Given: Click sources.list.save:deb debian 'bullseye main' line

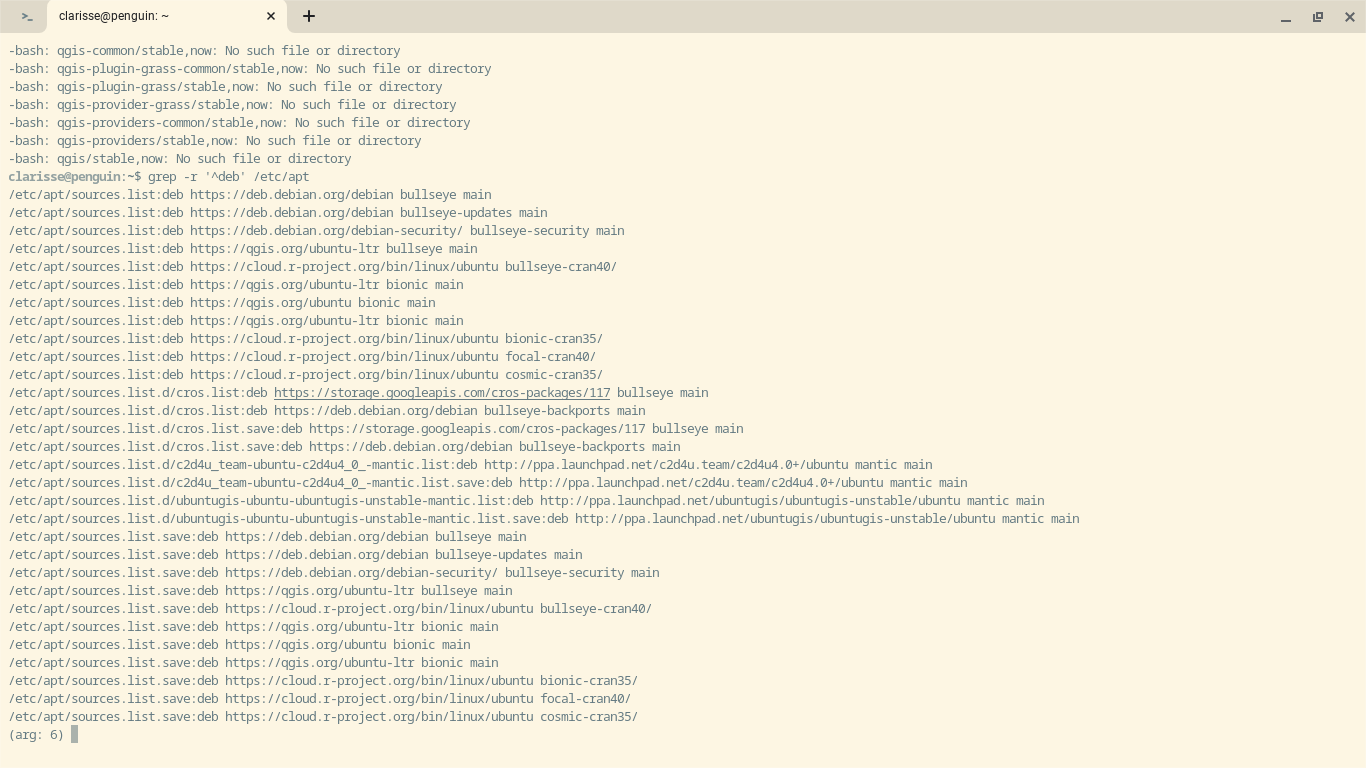Looking at the screenshot, I should click(267, 537).
